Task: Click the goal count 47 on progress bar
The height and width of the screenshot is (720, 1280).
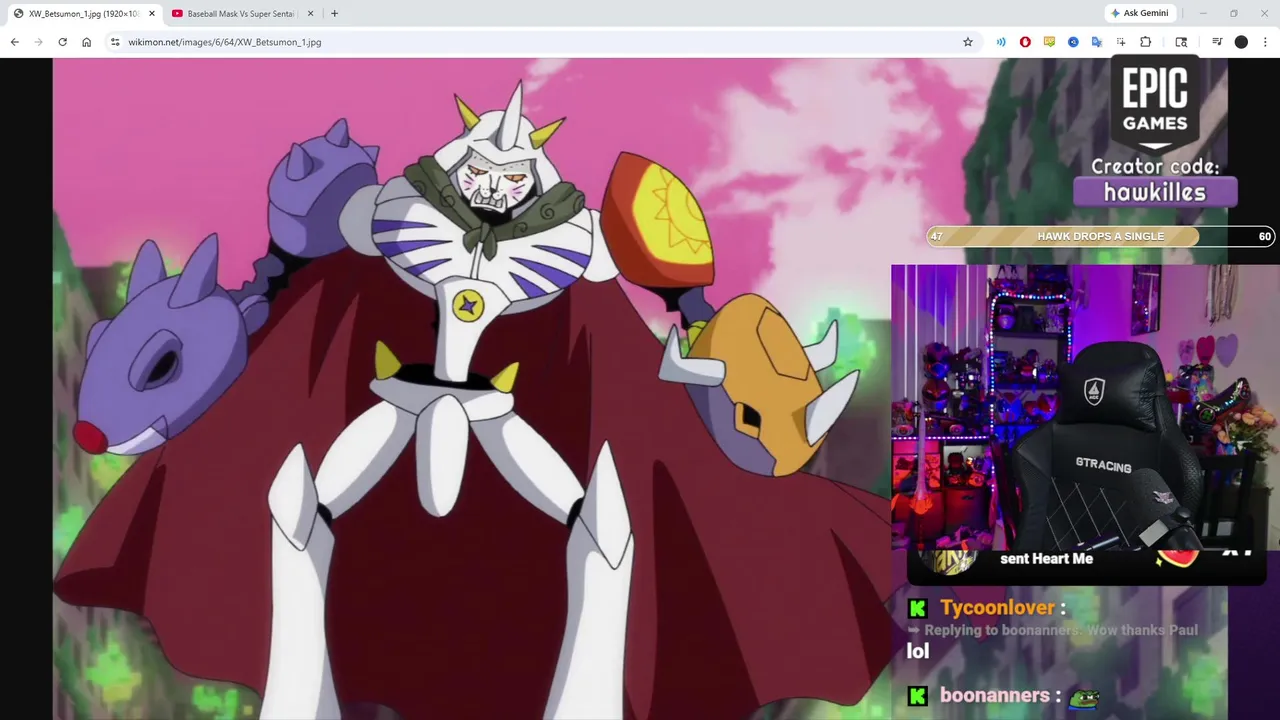Action: [x=936, y=236]
